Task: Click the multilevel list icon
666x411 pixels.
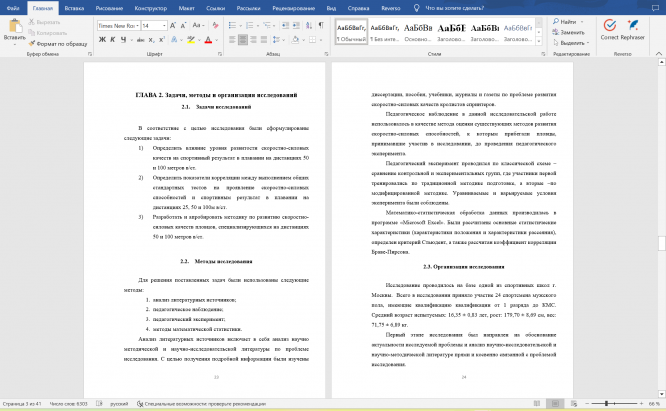Action: coord(267,26)
